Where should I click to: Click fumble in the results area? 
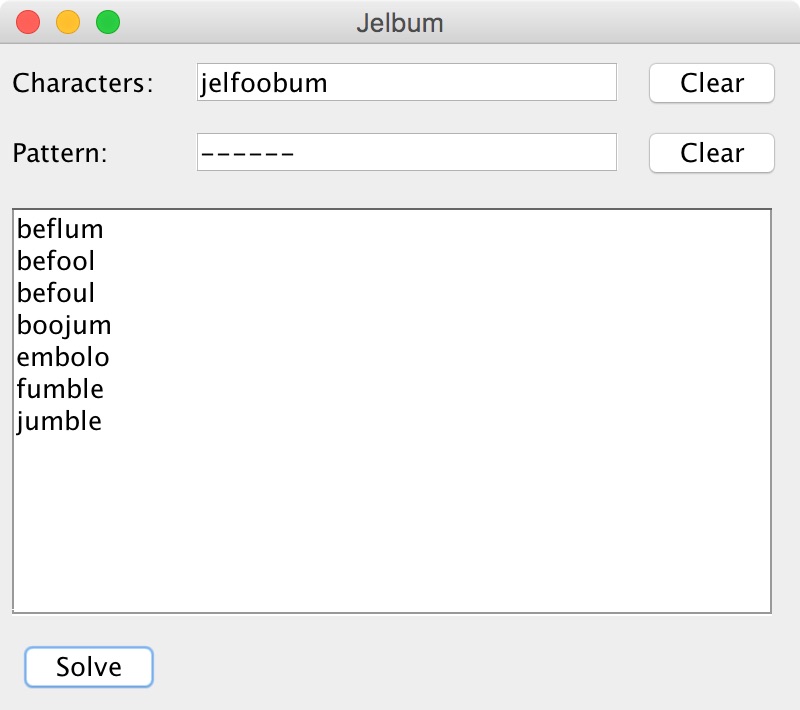(60, 389)
